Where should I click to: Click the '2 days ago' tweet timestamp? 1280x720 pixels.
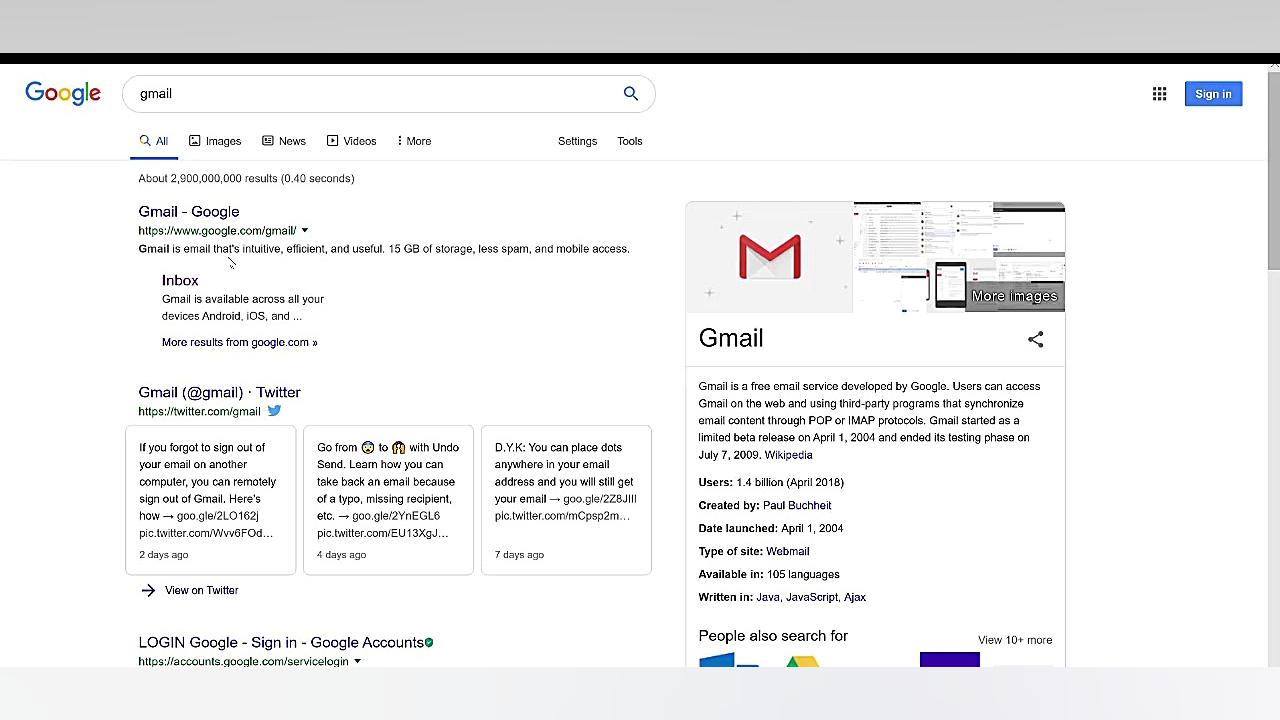(x=164, y=554)
